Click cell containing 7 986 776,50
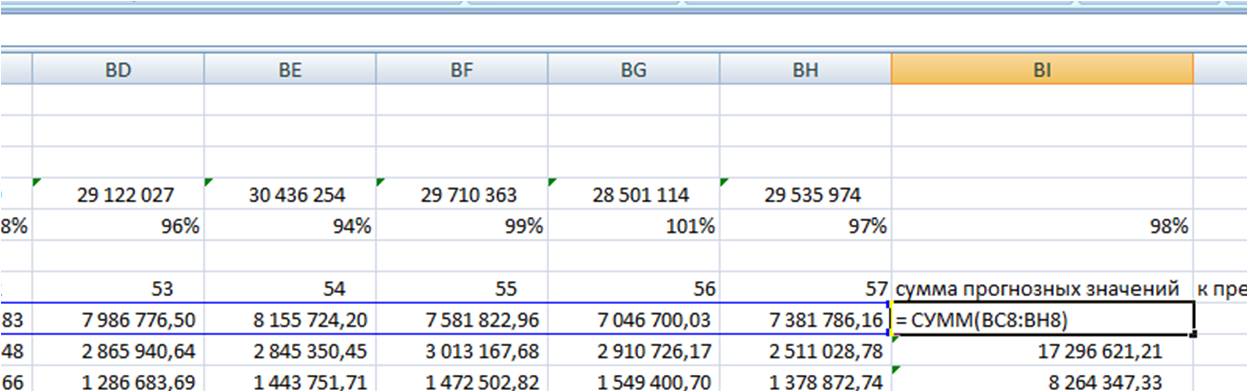Screen dimensions: 1248x392 (x=119, y=319)
